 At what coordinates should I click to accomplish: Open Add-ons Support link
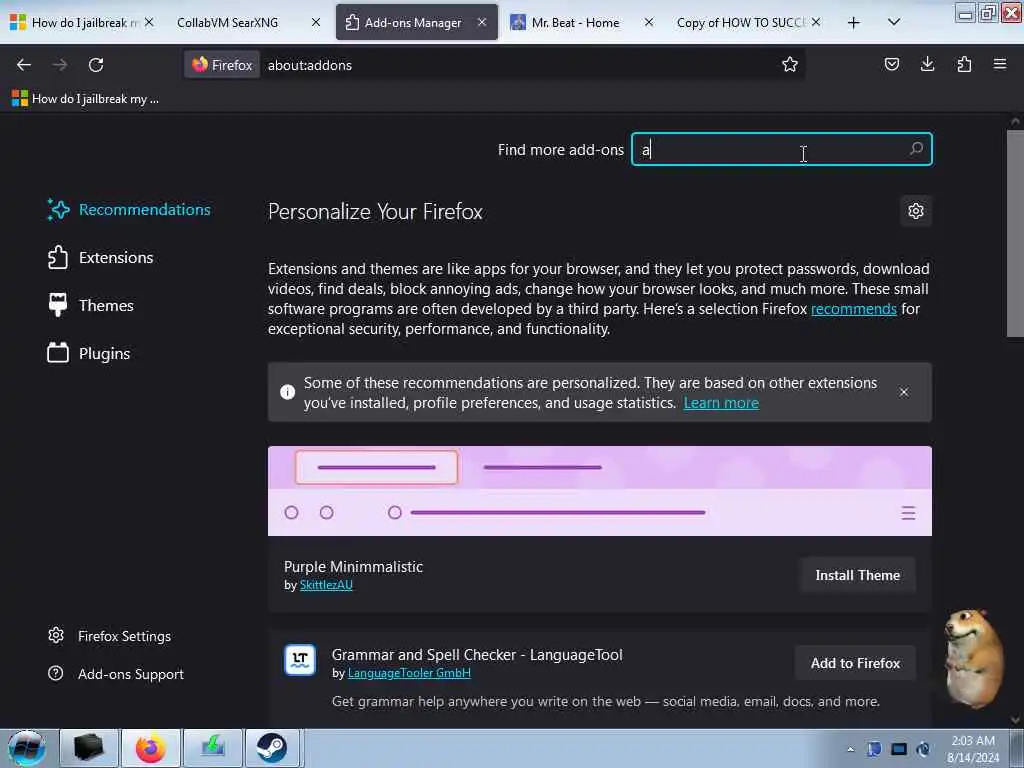(x=116, y=673)
